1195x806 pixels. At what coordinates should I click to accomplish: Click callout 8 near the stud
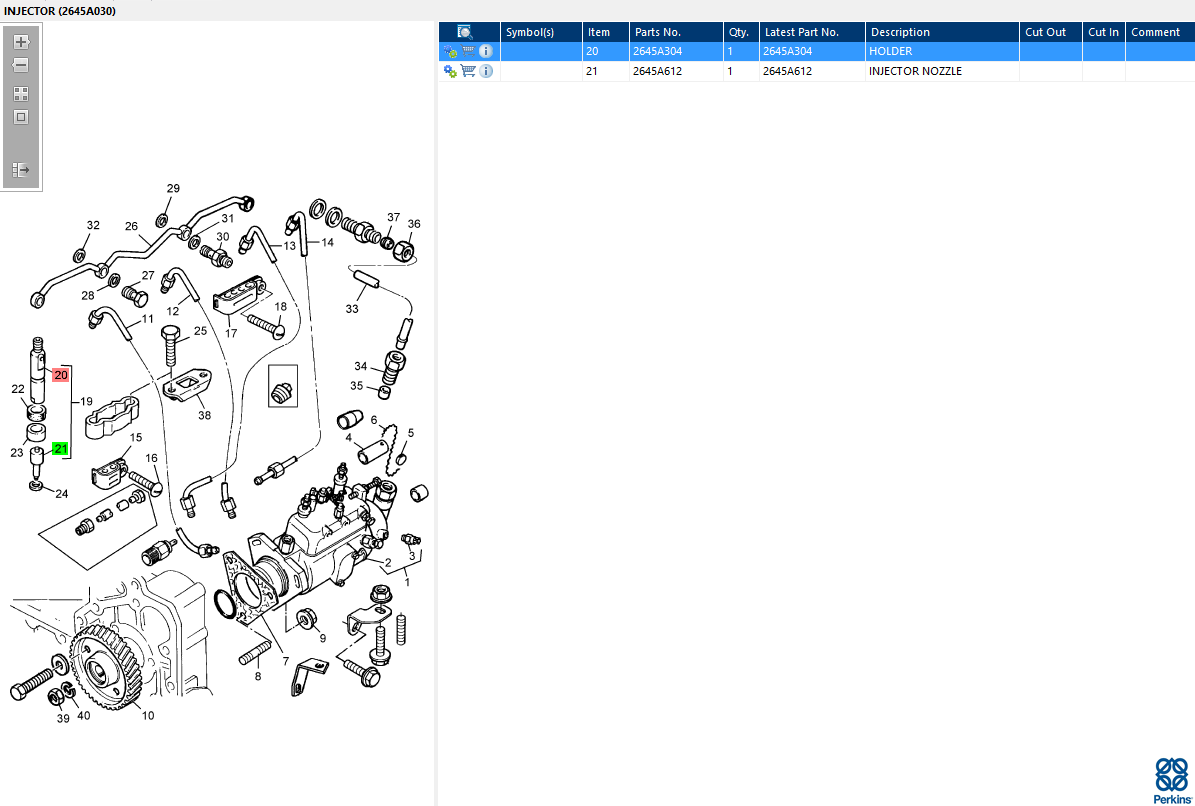click(x=258, y=676)
